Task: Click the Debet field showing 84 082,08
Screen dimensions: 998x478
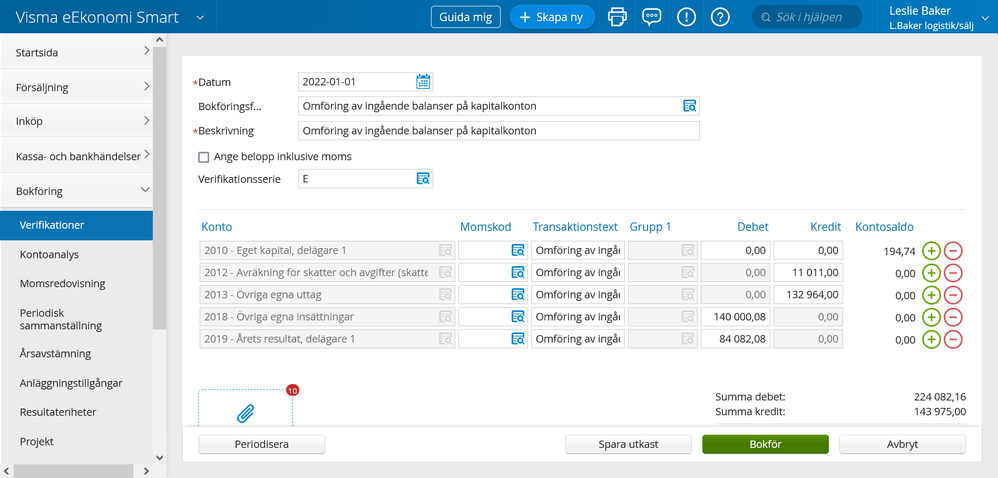Action: (x=735, y=339)
